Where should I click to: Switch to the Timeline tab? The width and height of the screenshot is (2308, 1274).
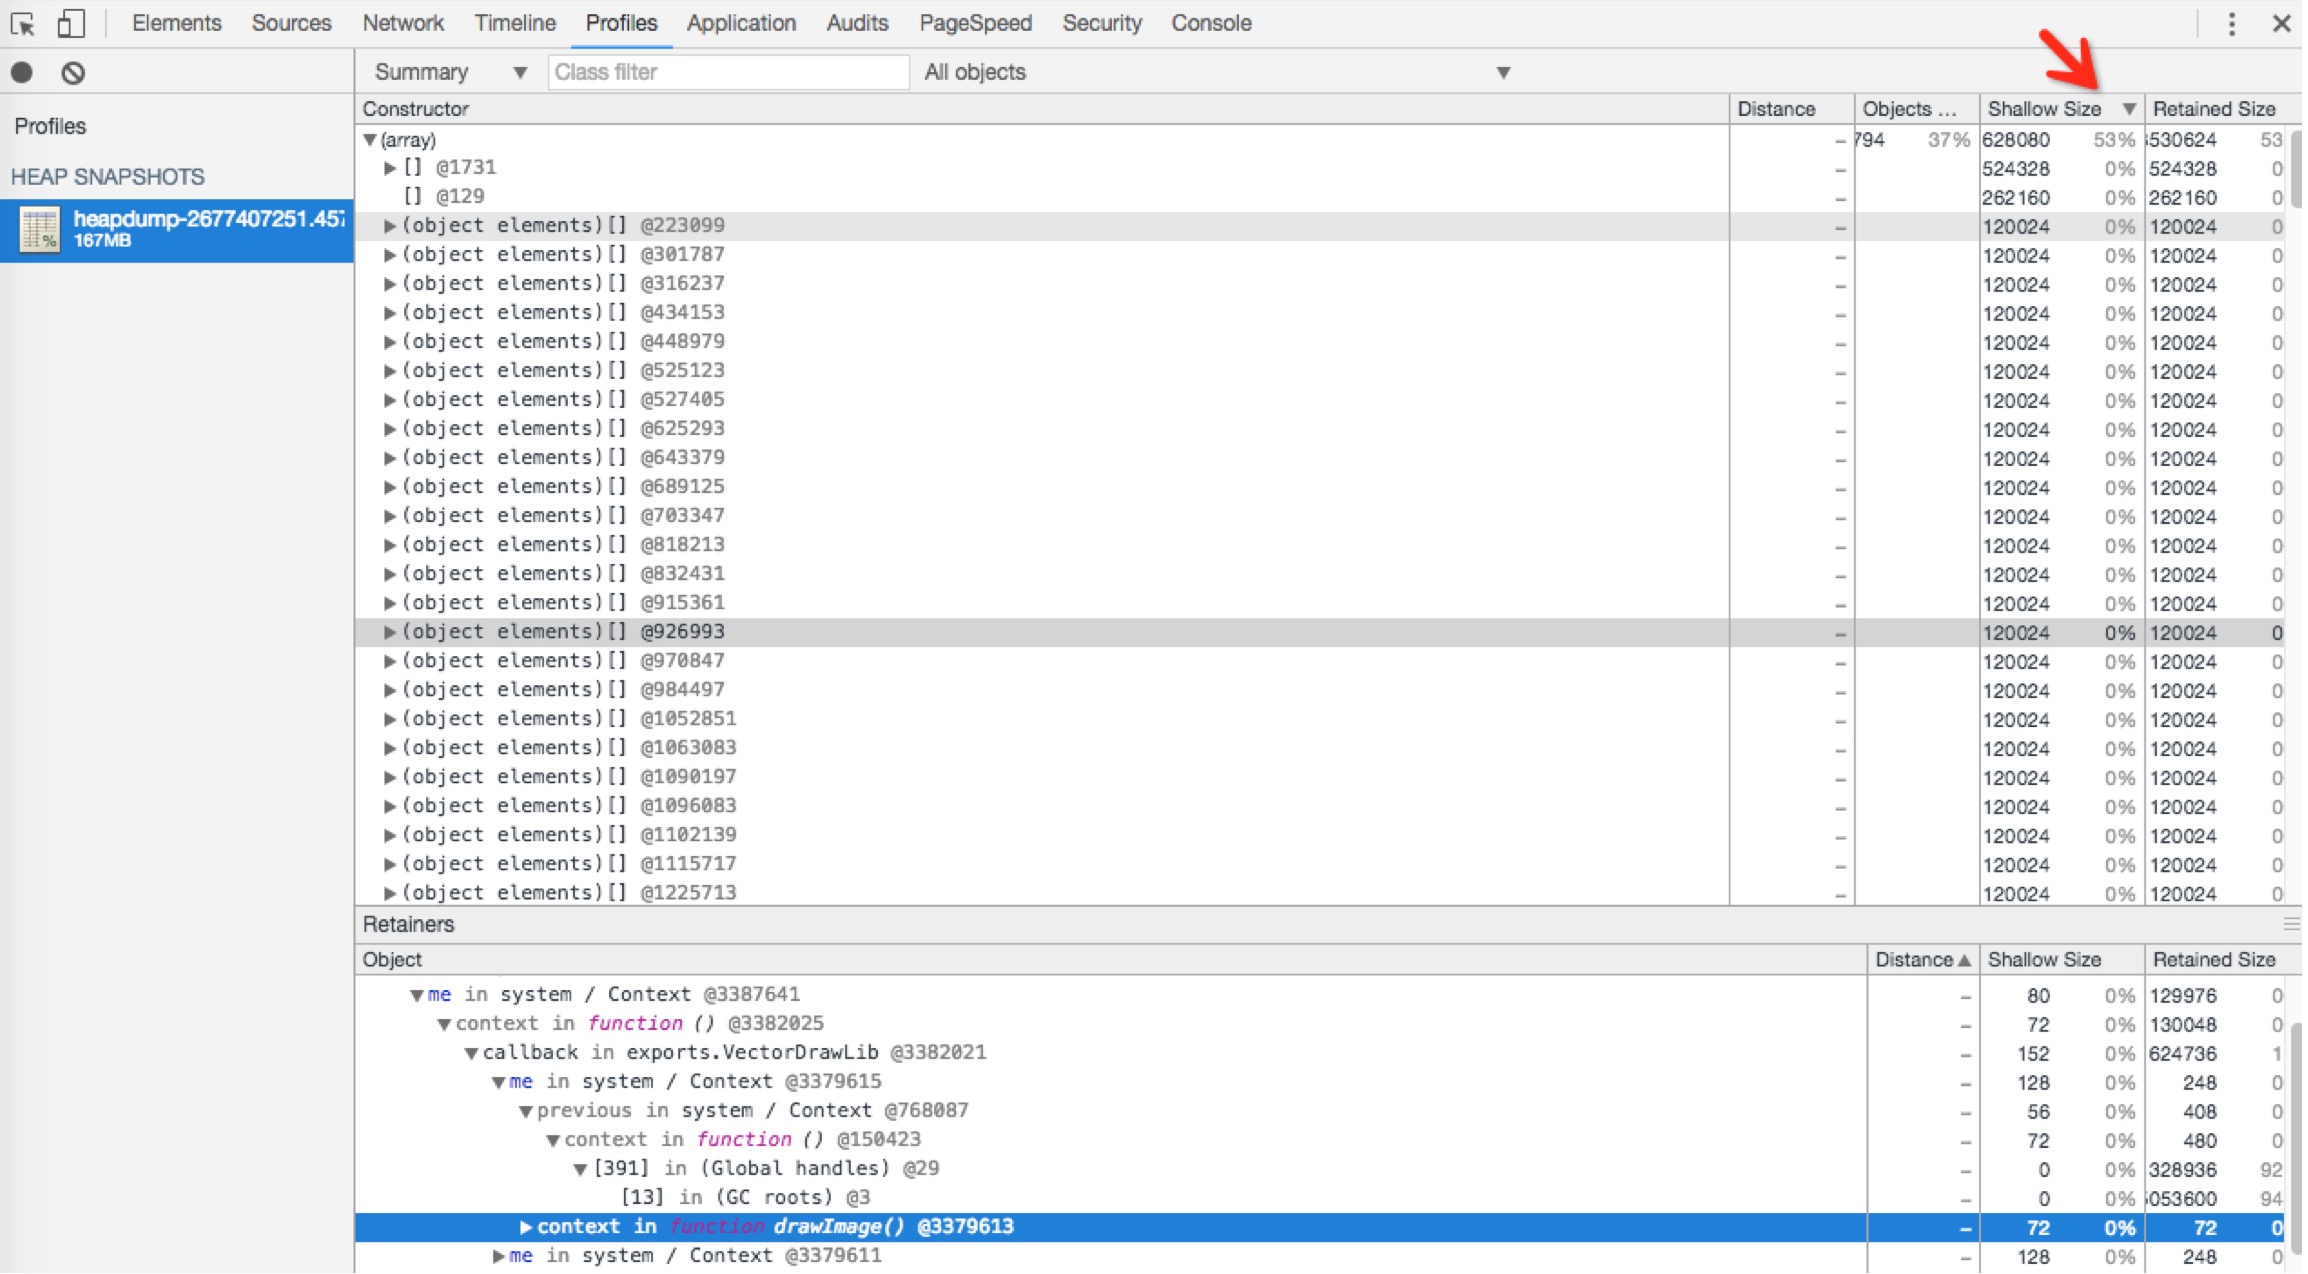click(515, 23)
